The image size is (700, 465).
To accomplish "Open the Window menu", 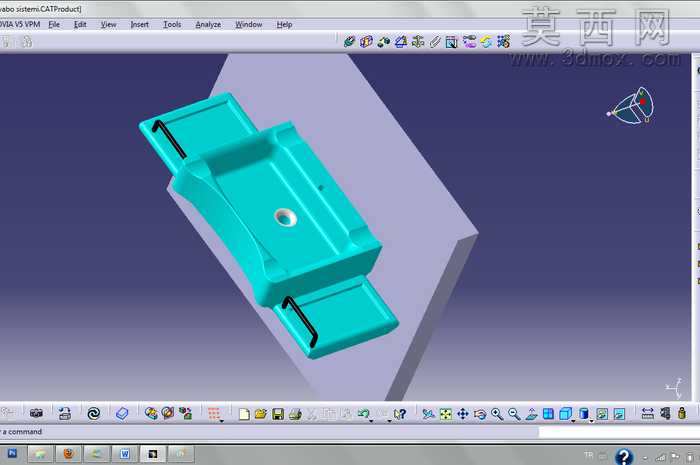I will click(x=249, y=25).
